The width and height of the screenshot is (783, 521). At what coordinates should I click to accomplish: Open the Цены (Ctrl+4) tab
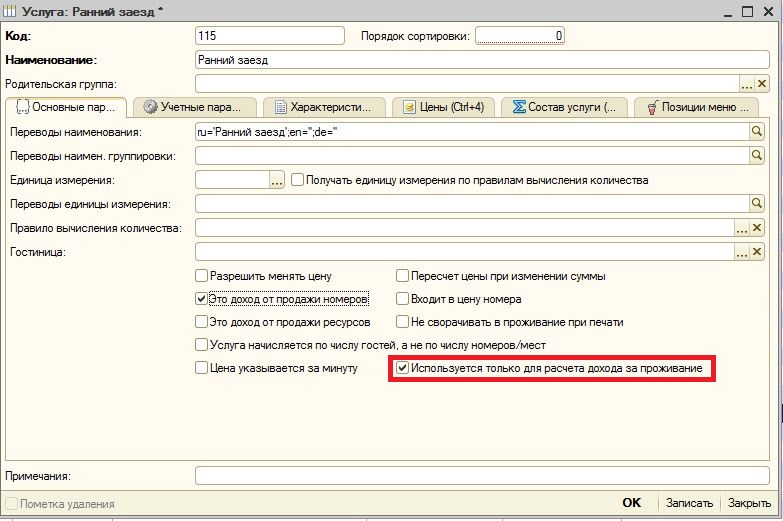(444, 107)
